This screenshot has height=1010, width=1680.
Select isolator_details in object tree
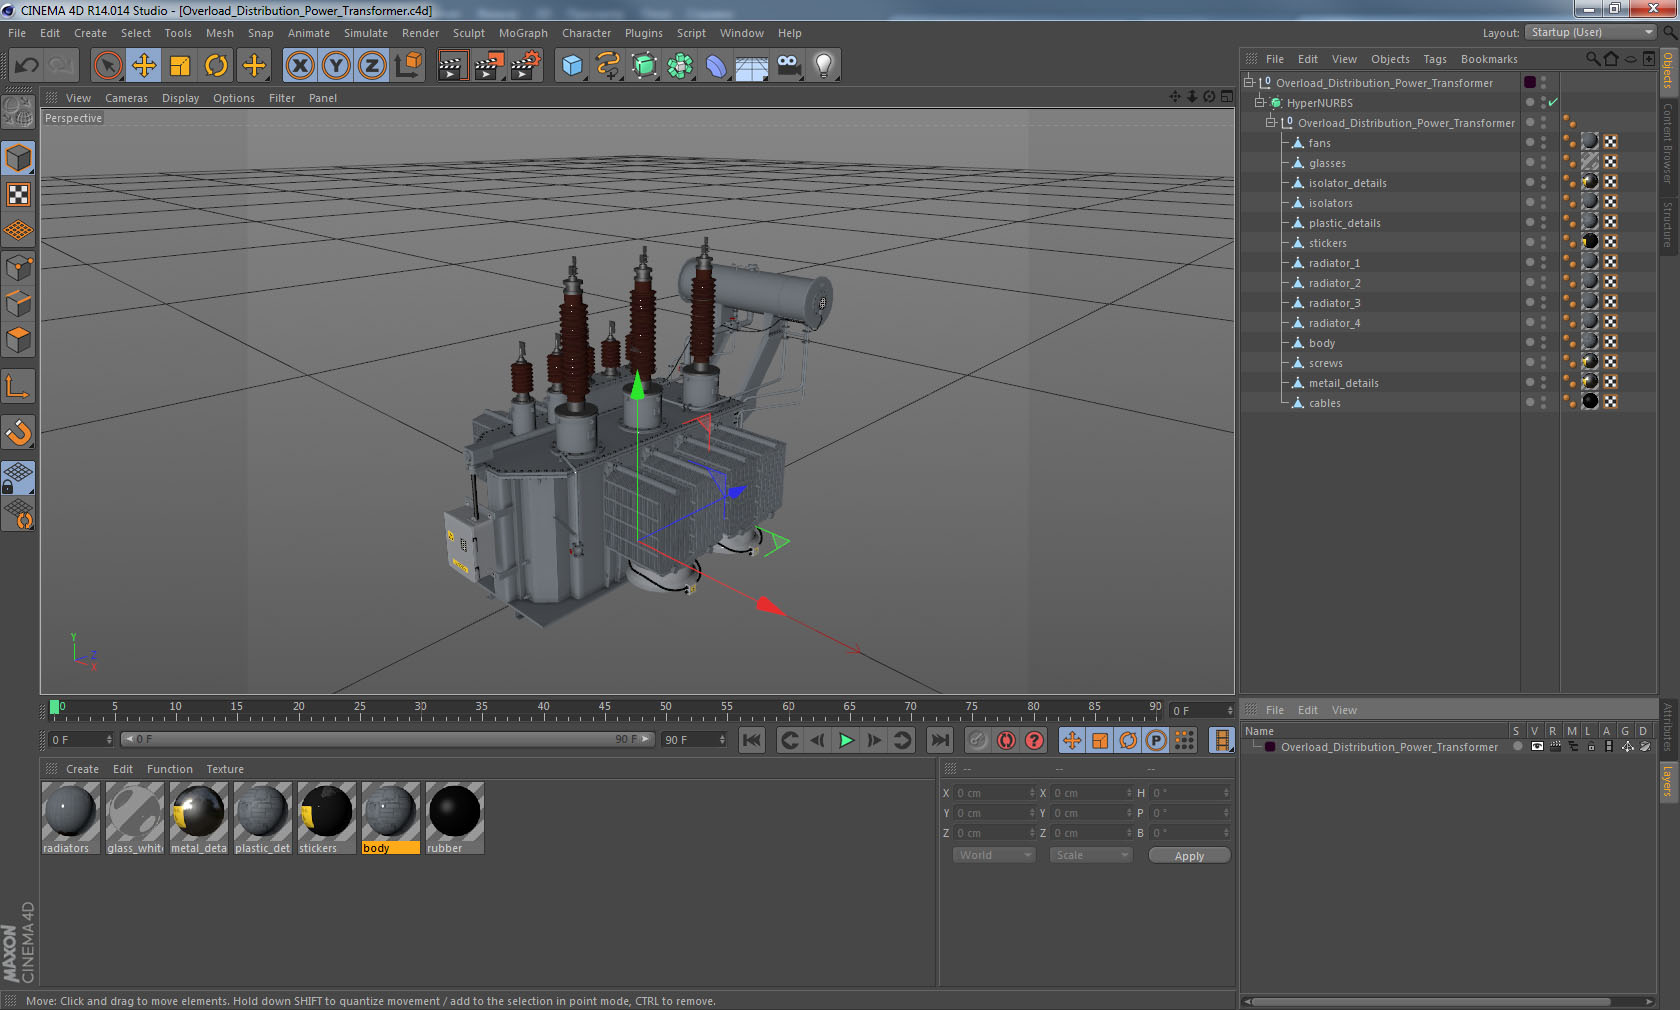point(1347,183)
